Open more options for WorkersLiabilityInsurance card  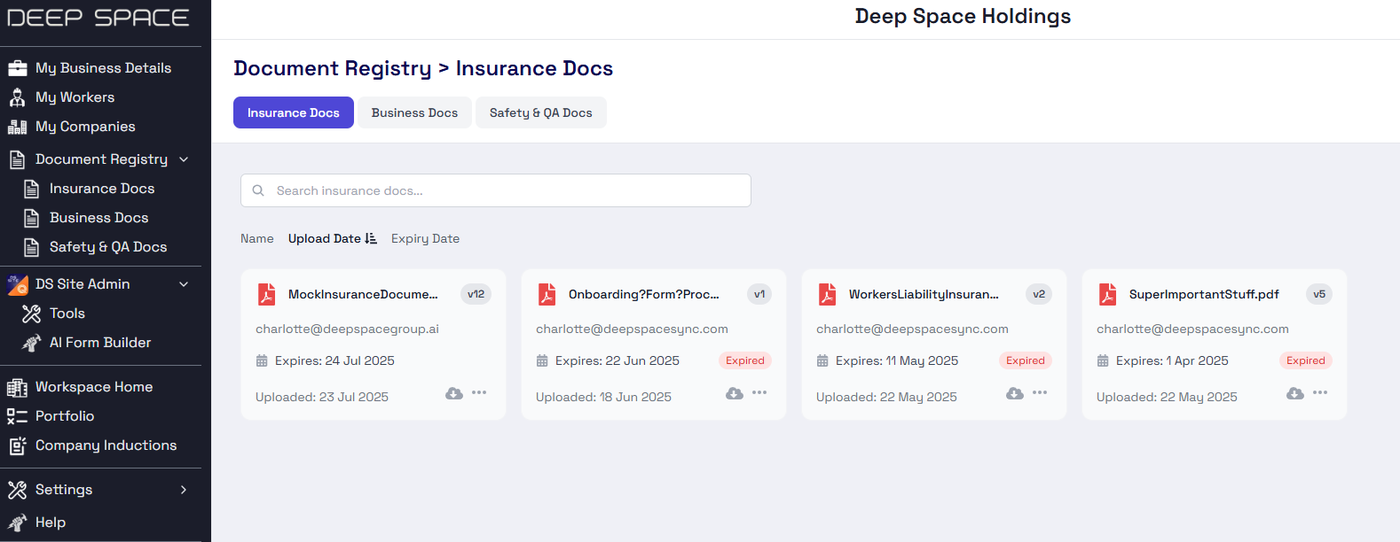[1040, 393]
